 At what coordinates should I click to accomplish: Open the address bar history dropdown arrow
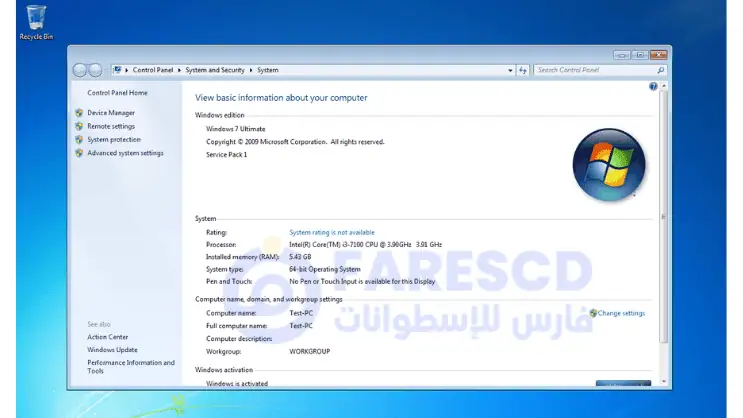[x=510, y=70]
